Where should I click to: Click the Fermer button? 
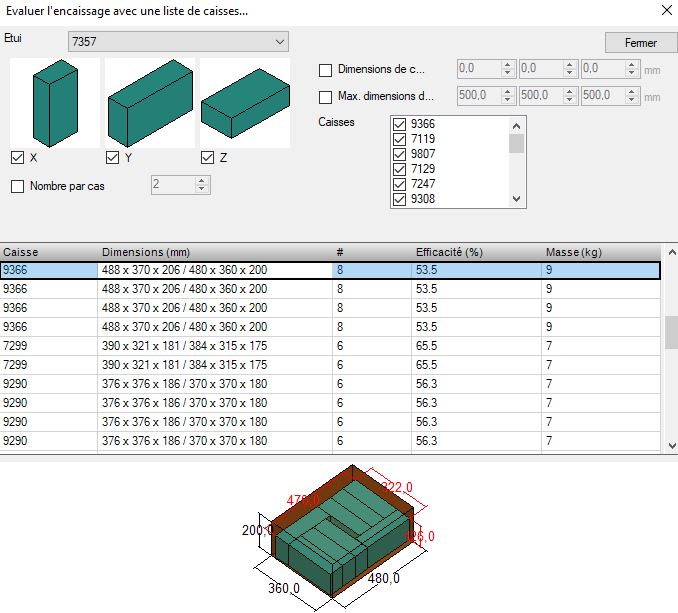tap(641, 43)
